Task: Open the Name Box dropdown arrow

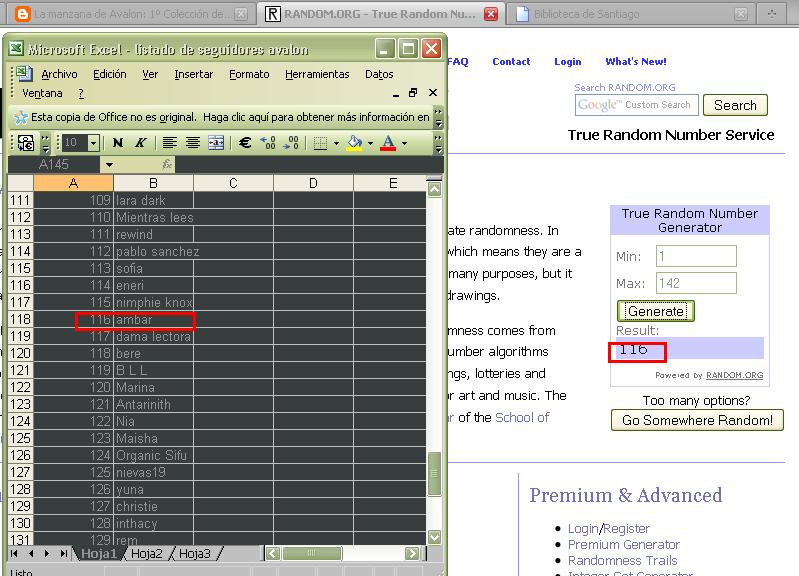Action: coord(109,165)
